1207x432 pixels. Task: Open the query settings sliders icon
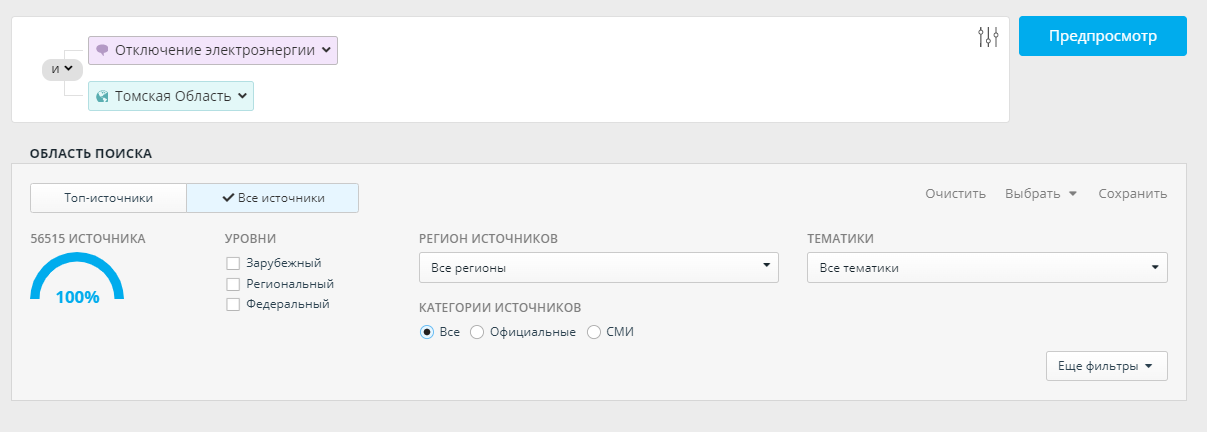click(988, 37)
